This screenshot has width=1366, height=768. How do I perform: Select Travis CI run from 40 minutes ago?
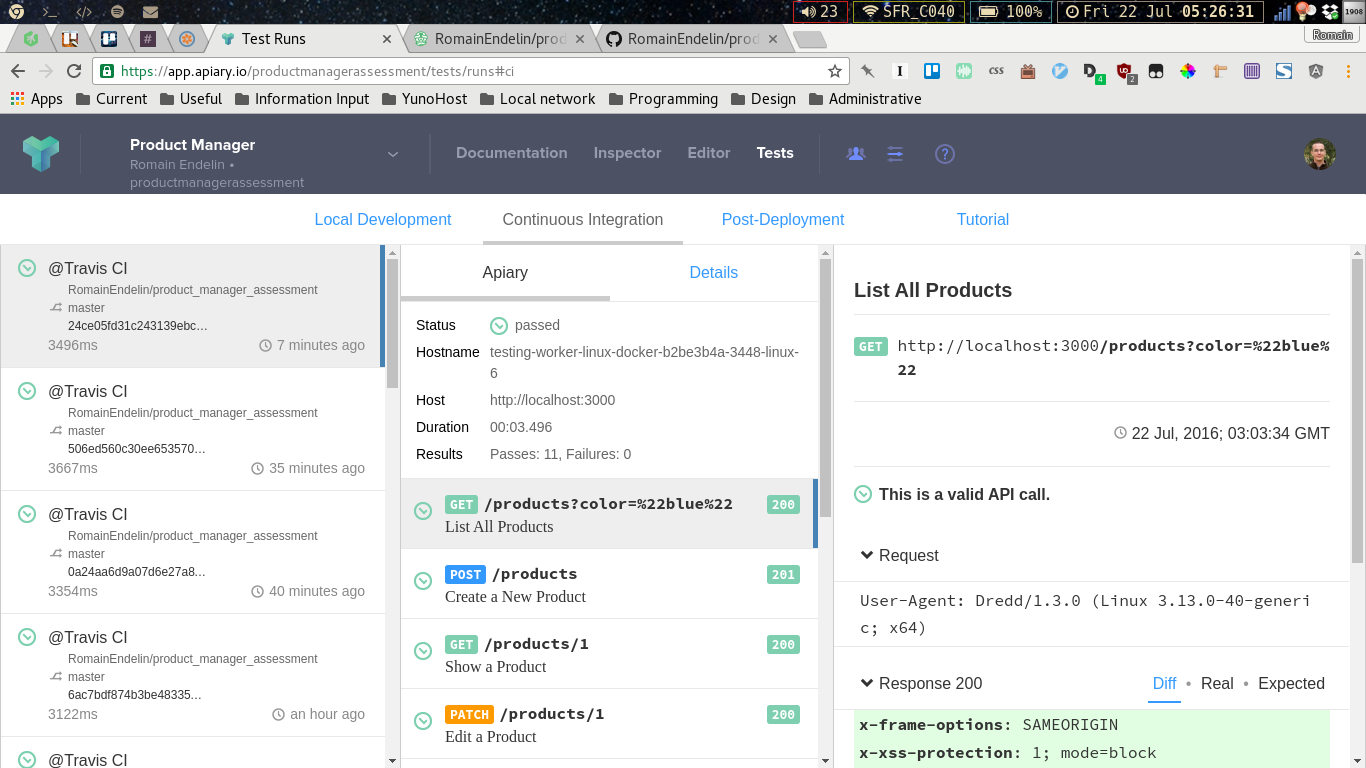tap(192, 552)
